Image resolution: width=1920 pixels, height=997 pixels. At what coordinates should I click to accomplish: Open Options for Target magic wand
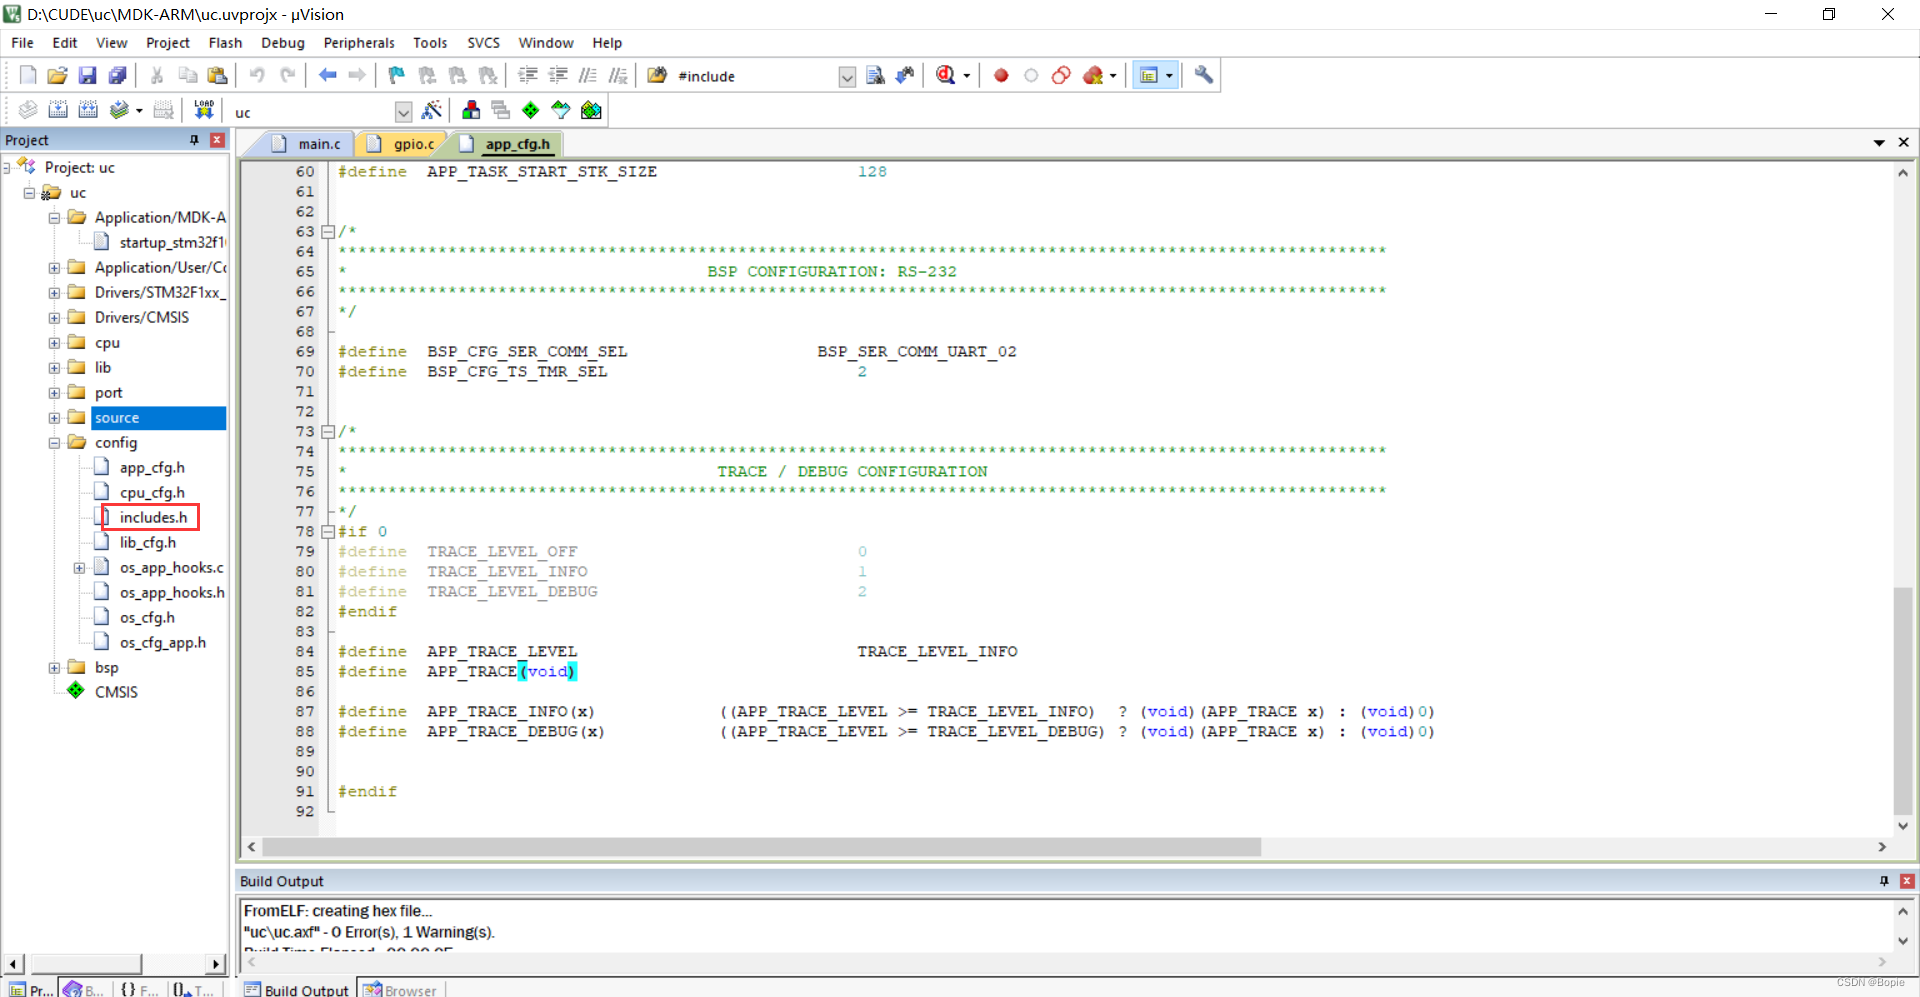432,110
